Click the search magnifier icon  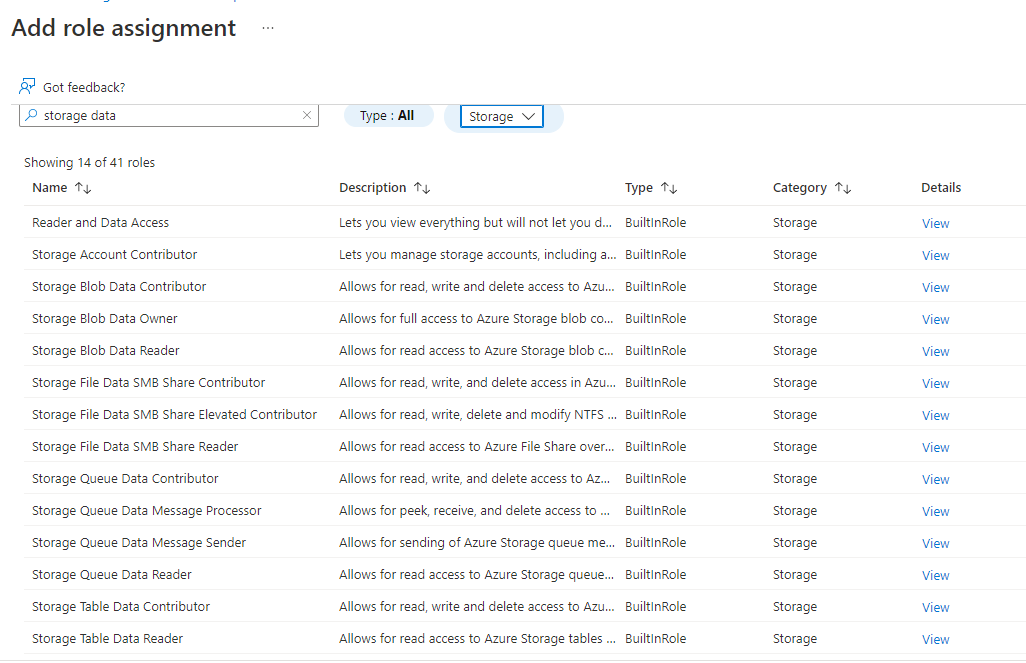coord(31,116)
